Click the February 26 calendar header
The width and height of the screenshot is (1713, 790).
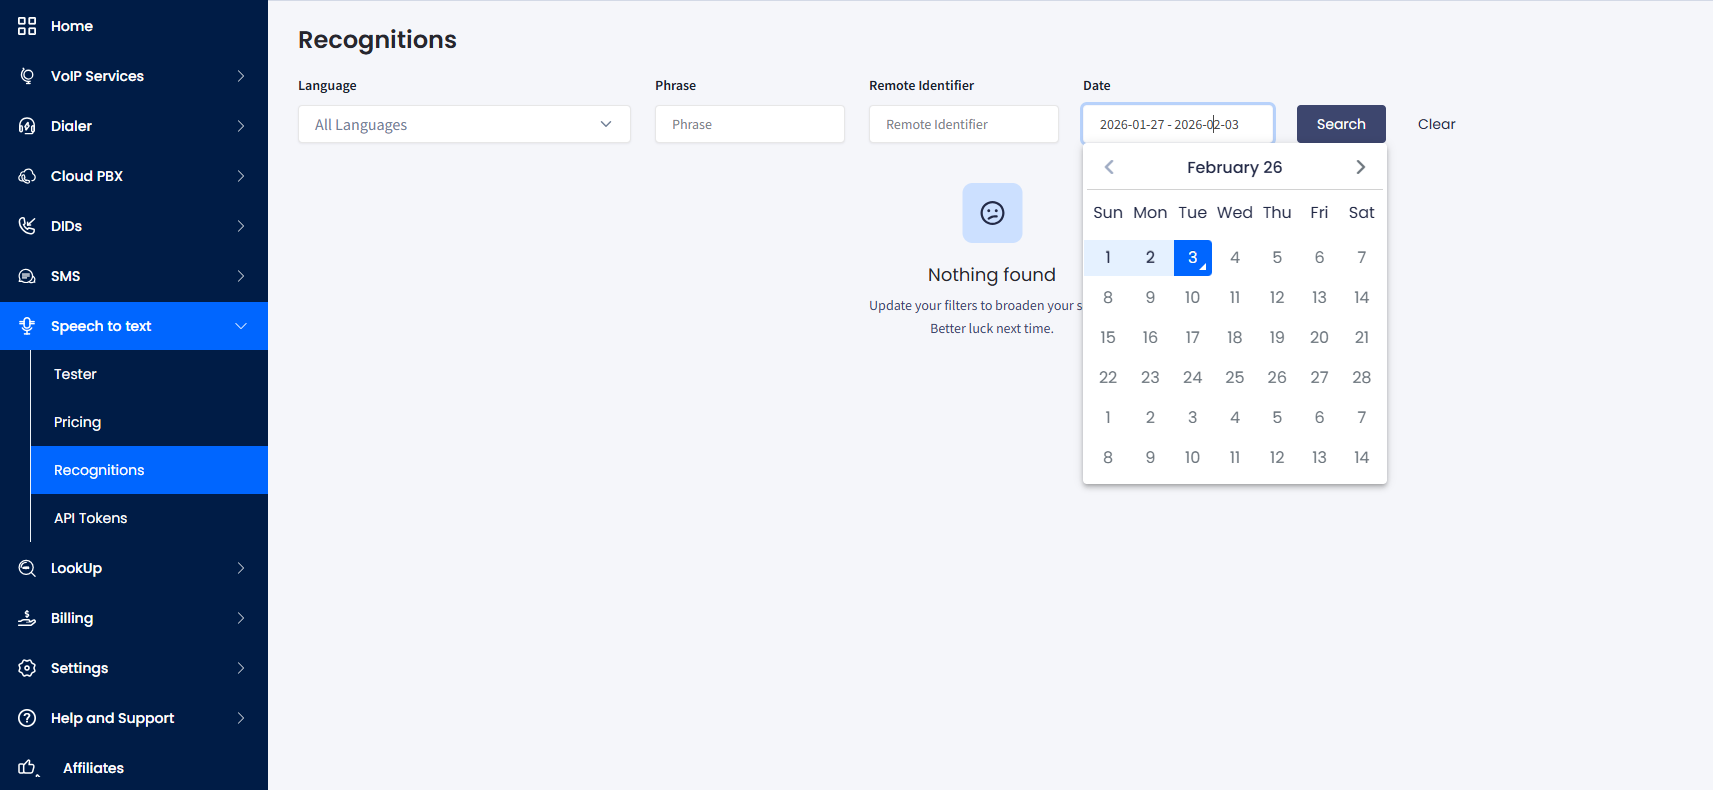1234,167
